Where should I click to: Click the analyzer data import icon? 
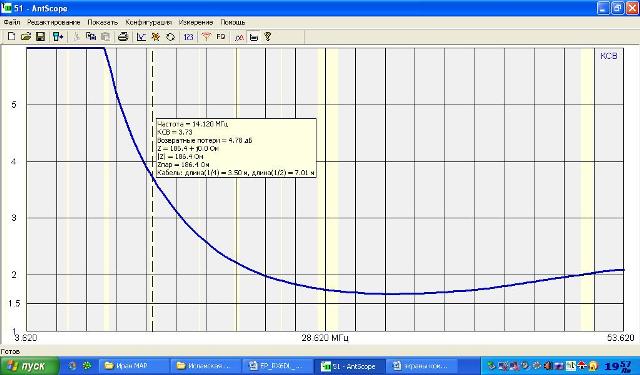coord(58,37)
